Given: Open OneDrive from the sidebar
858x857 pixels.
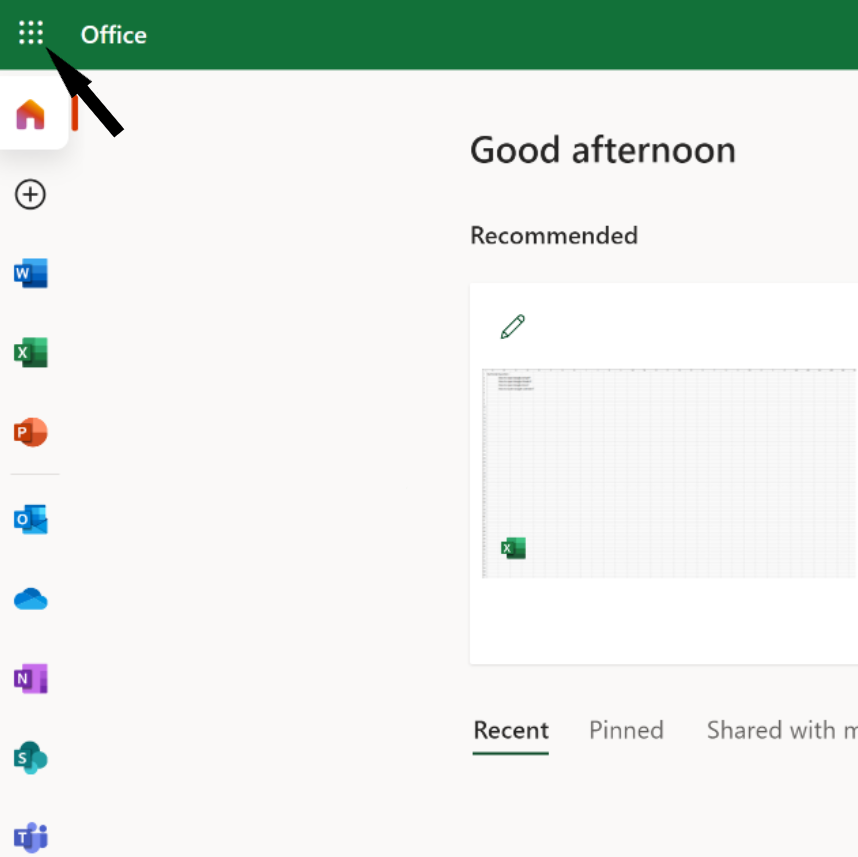Looking at the screenshot, I should 31,599.
